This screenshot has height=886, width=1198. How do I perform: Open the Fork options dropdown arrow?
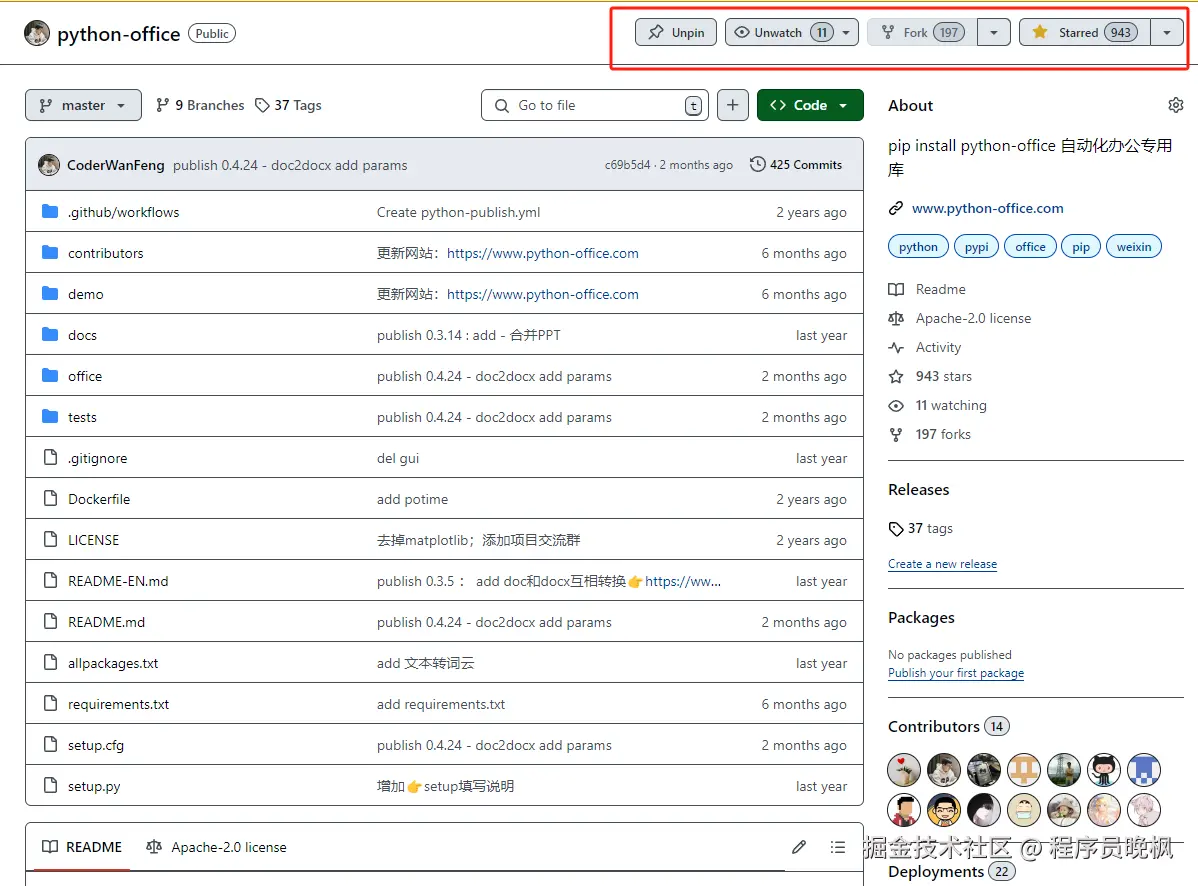994,32
